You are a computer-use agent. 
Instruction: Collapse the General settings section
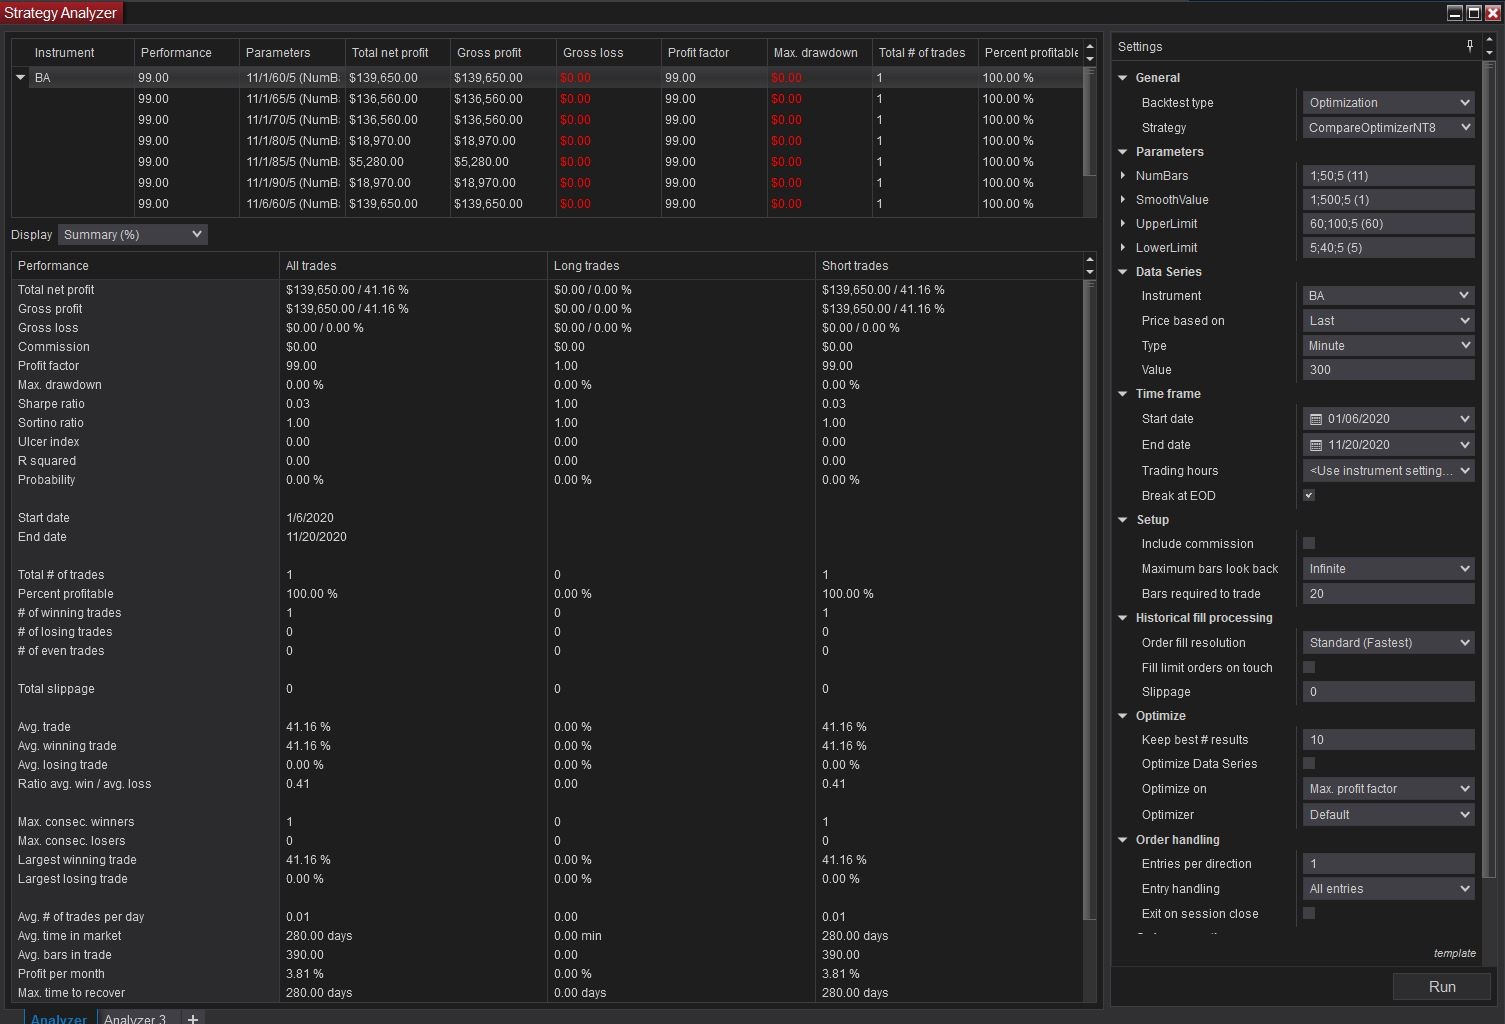(x=1123, y=78)
